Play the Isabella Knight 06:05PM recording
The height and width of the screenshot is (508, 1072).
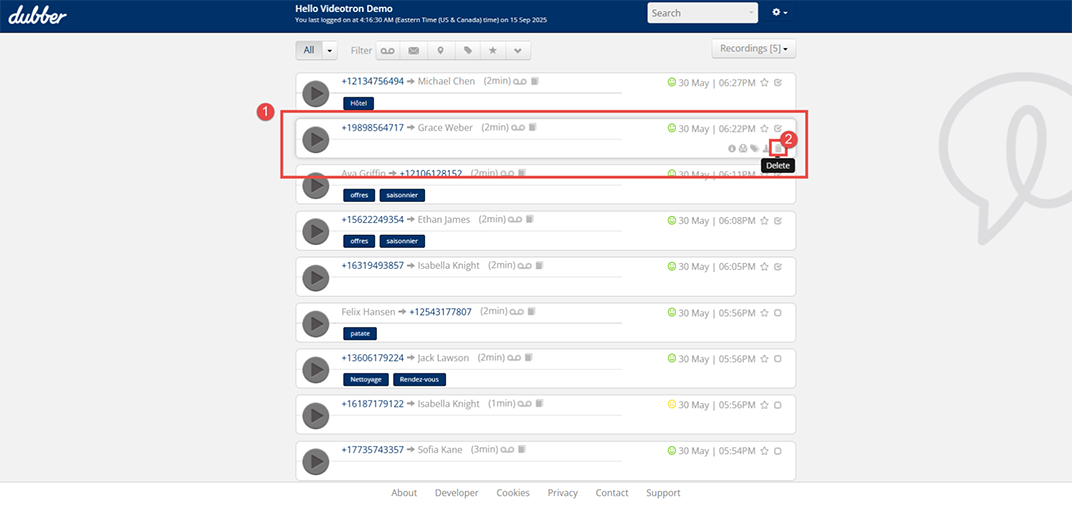click(316, 278)
